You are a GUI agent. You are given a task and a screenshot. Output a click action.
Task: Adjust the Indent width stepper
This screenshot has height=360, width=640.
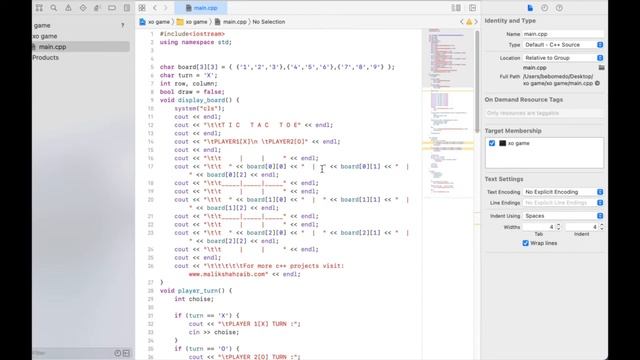click(x=602, y=227)
